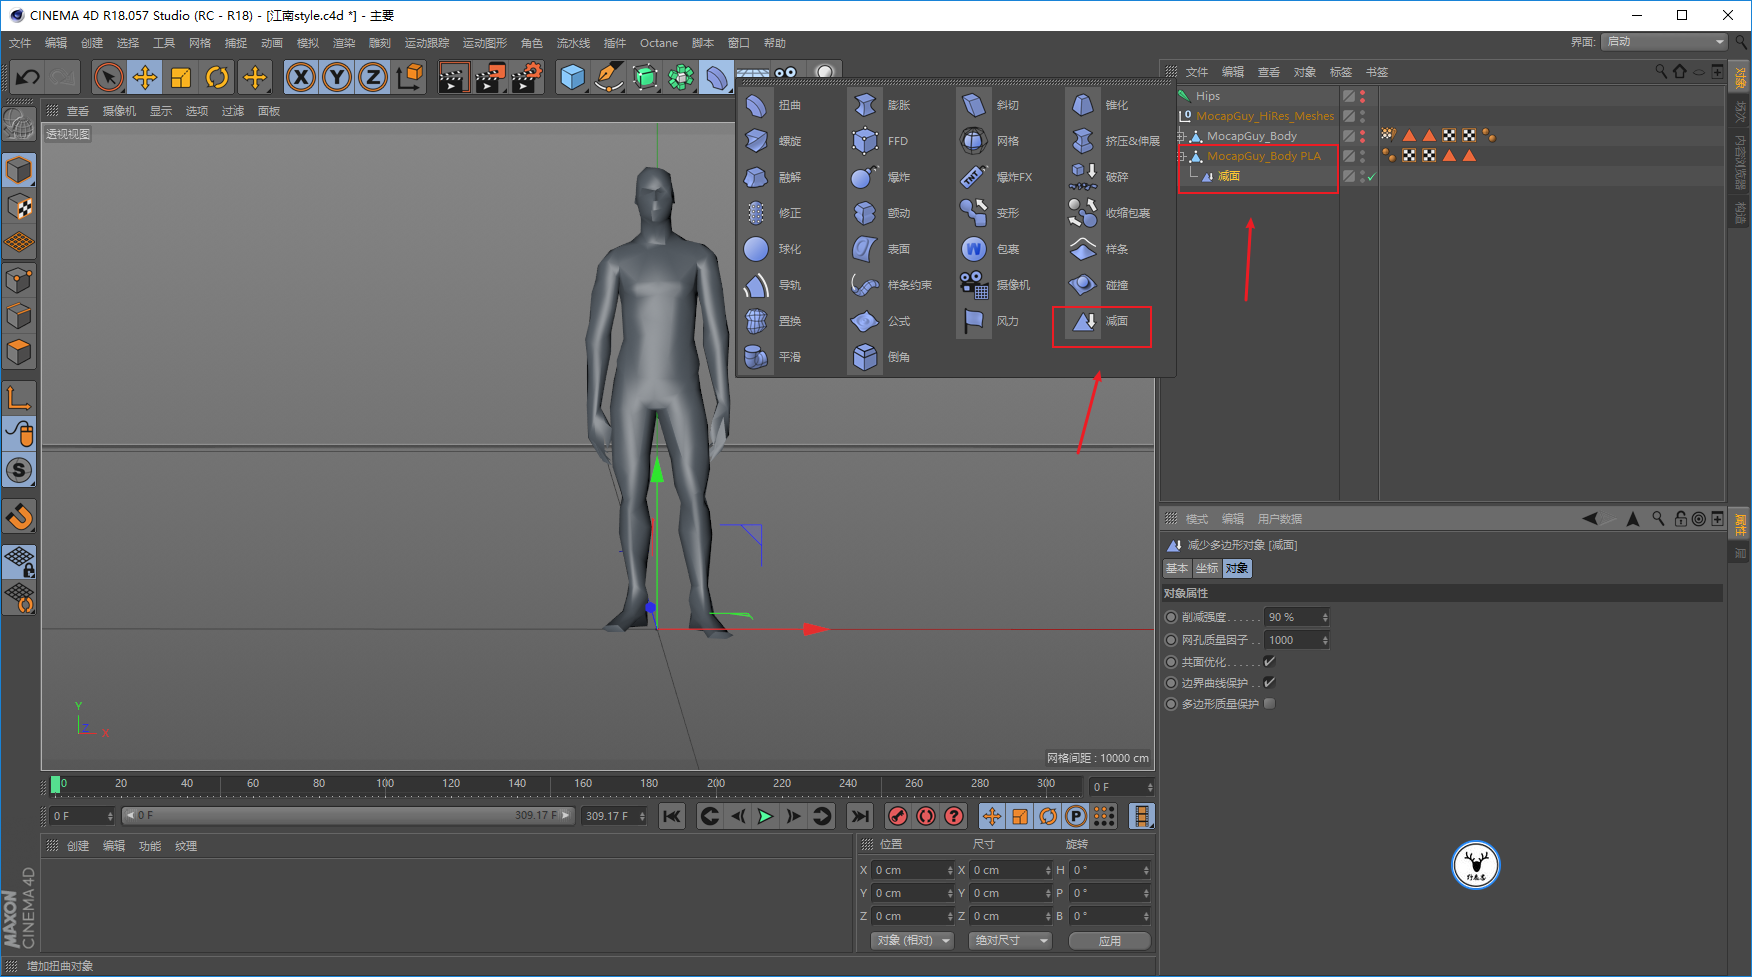Choose the 爆炸FX deformer in the popup

997,177
